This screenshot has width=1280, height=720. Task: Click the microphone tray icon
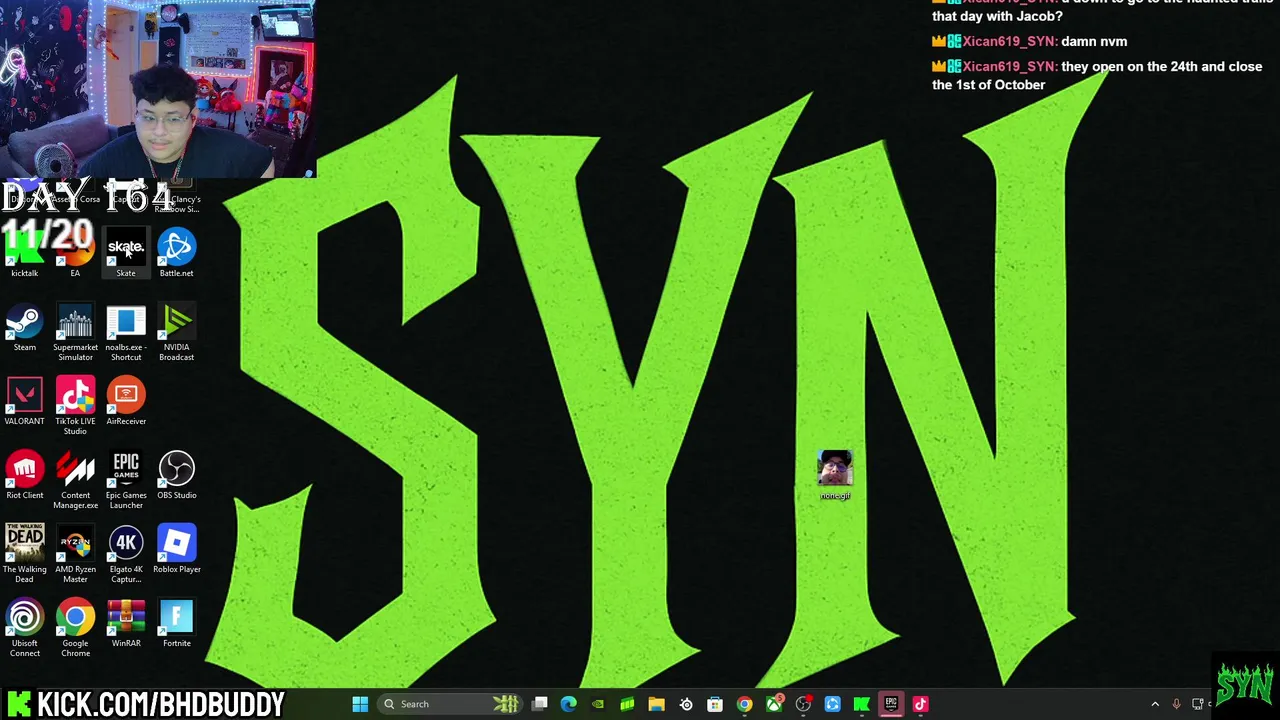[1176, 704]
